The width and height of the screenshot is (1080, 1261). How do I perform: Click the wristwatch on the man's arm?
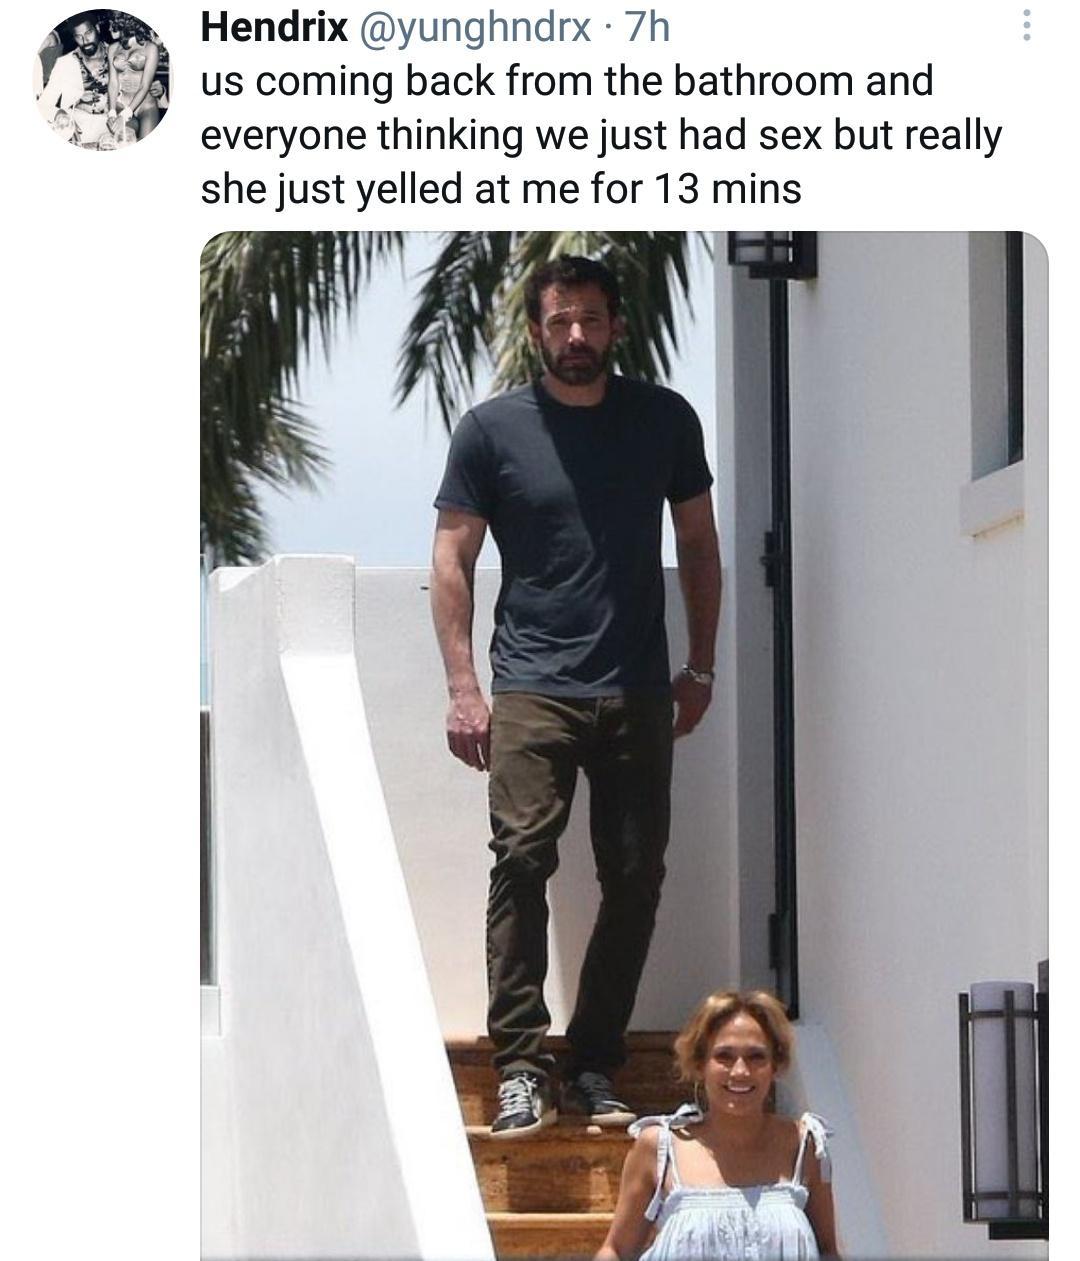697,675
